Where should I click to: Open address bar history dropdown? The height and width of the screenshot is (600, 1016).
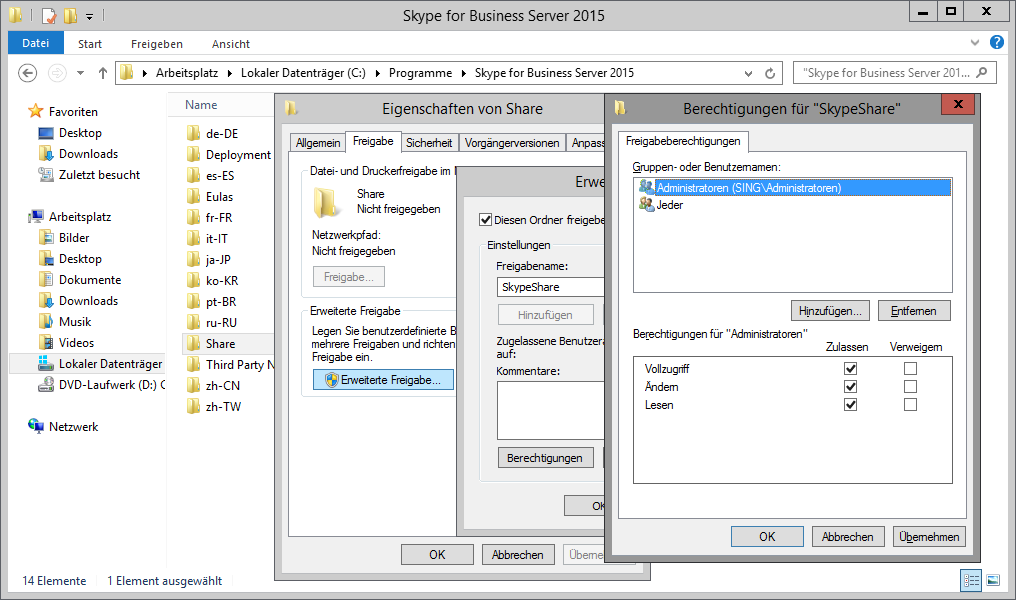coord(748,73)
